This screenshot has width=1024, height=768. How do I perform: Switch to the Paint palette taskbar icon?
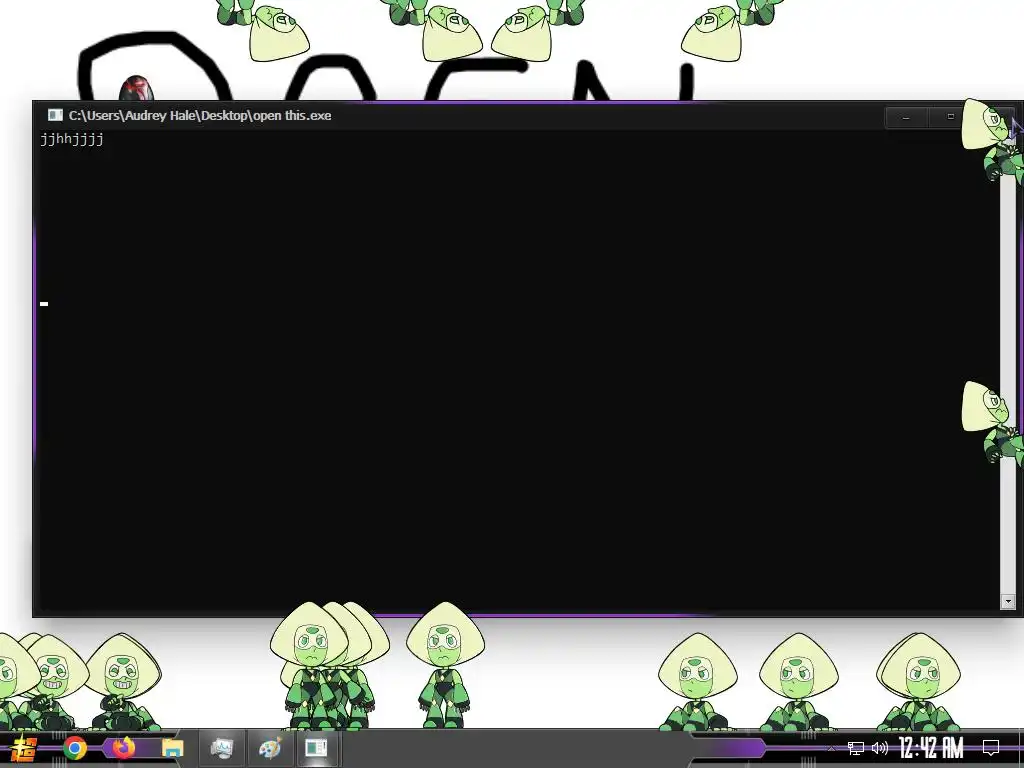coord(270,748)
